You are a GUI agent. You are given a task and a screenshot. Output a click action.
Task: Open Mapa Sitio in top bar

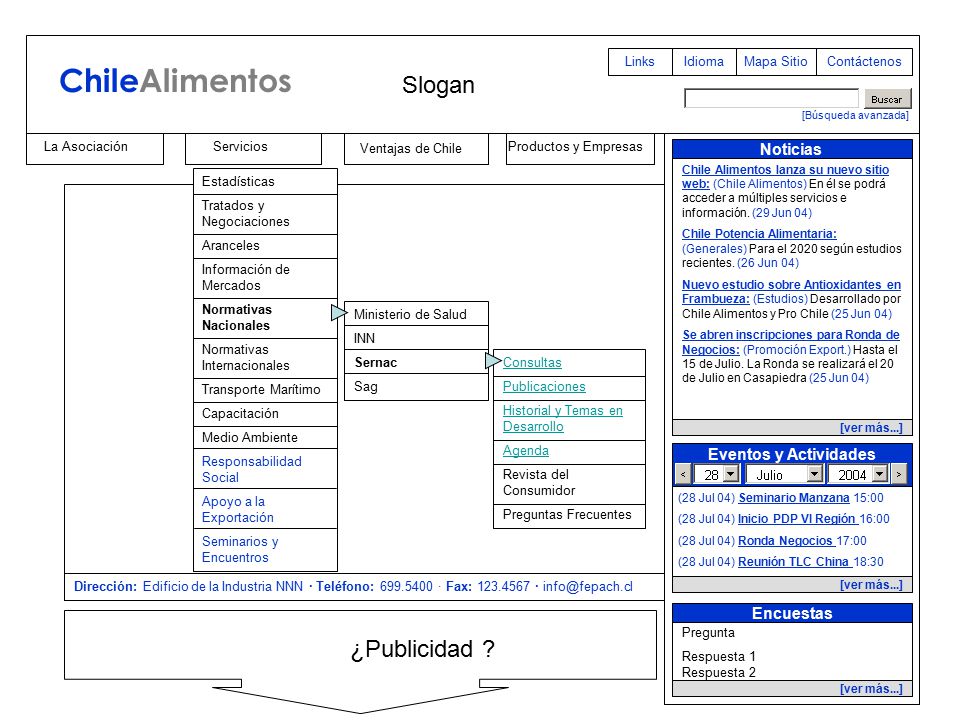tap(776, 62)
